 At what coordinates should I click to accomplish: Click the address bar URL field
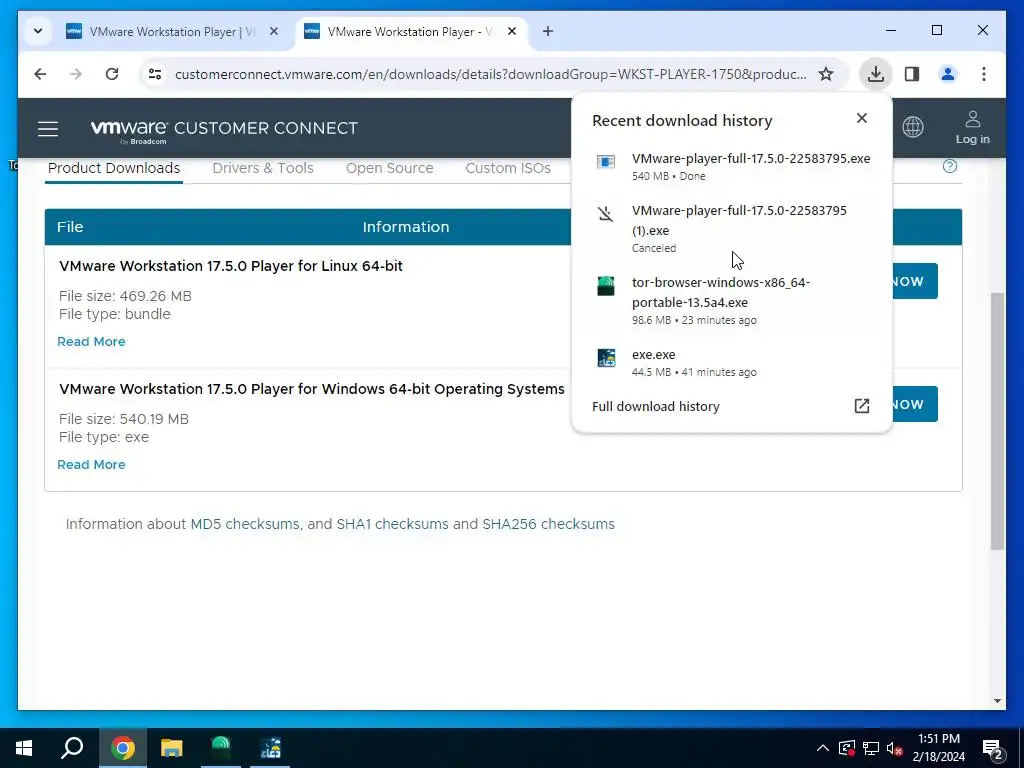point(490,74)
